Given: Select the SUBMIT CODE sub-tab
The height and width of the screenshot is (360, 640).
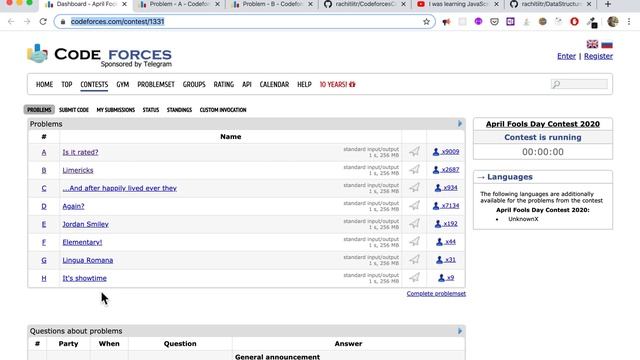Looking at the screenshot, I should [x=74, y=110].
